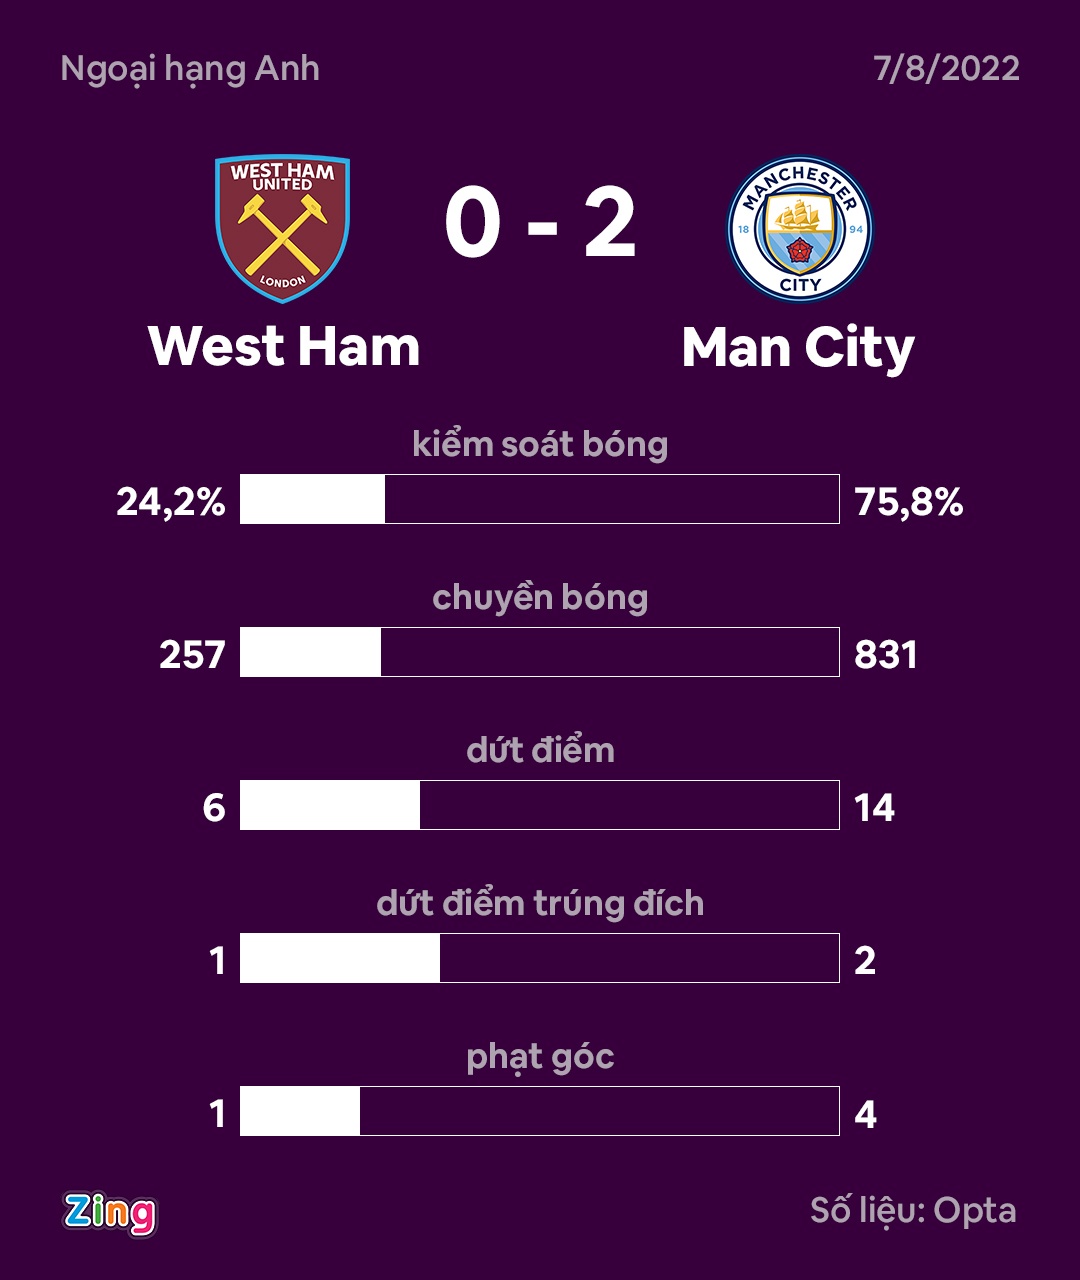
Task: Select the West Ham team name
Action: (x=284, y=346)
